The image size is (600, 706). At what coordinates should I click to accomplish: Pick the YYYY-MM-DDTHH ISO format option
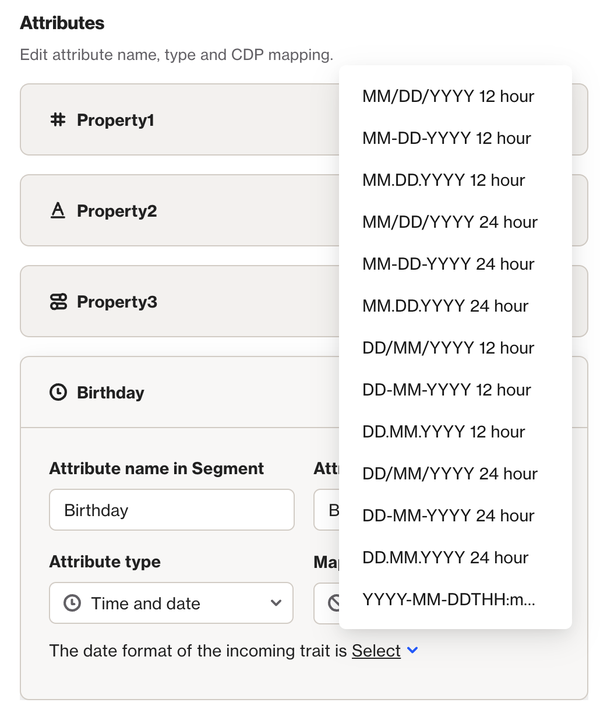click(448, 599)
